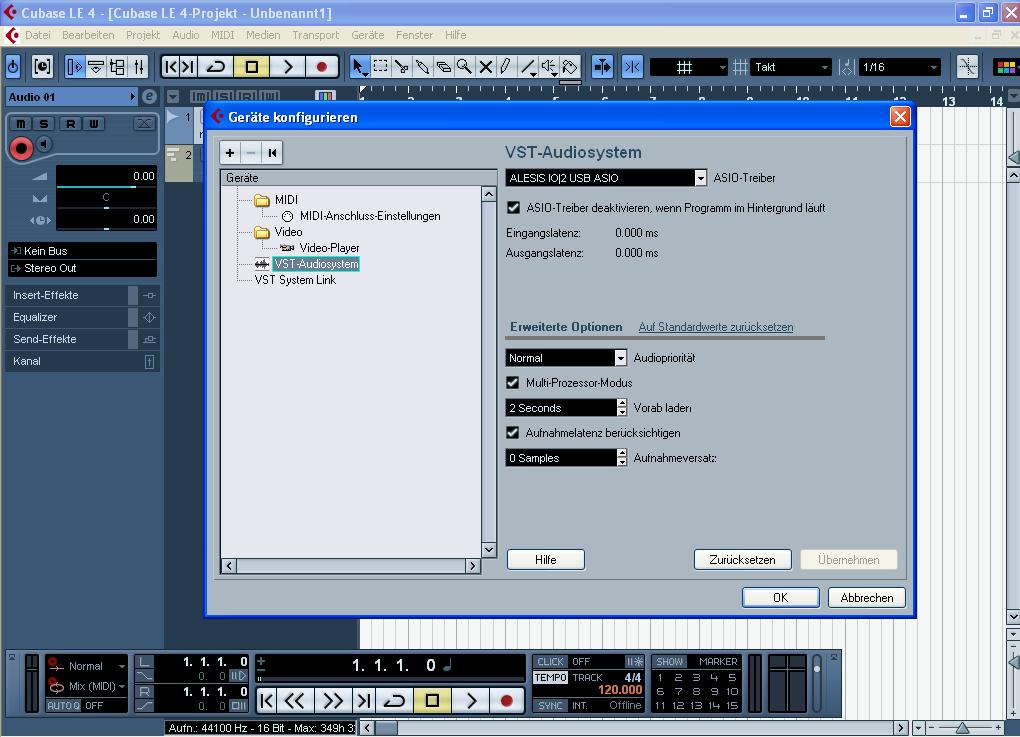Select the Range Selection tool

(x=381, y=66)
